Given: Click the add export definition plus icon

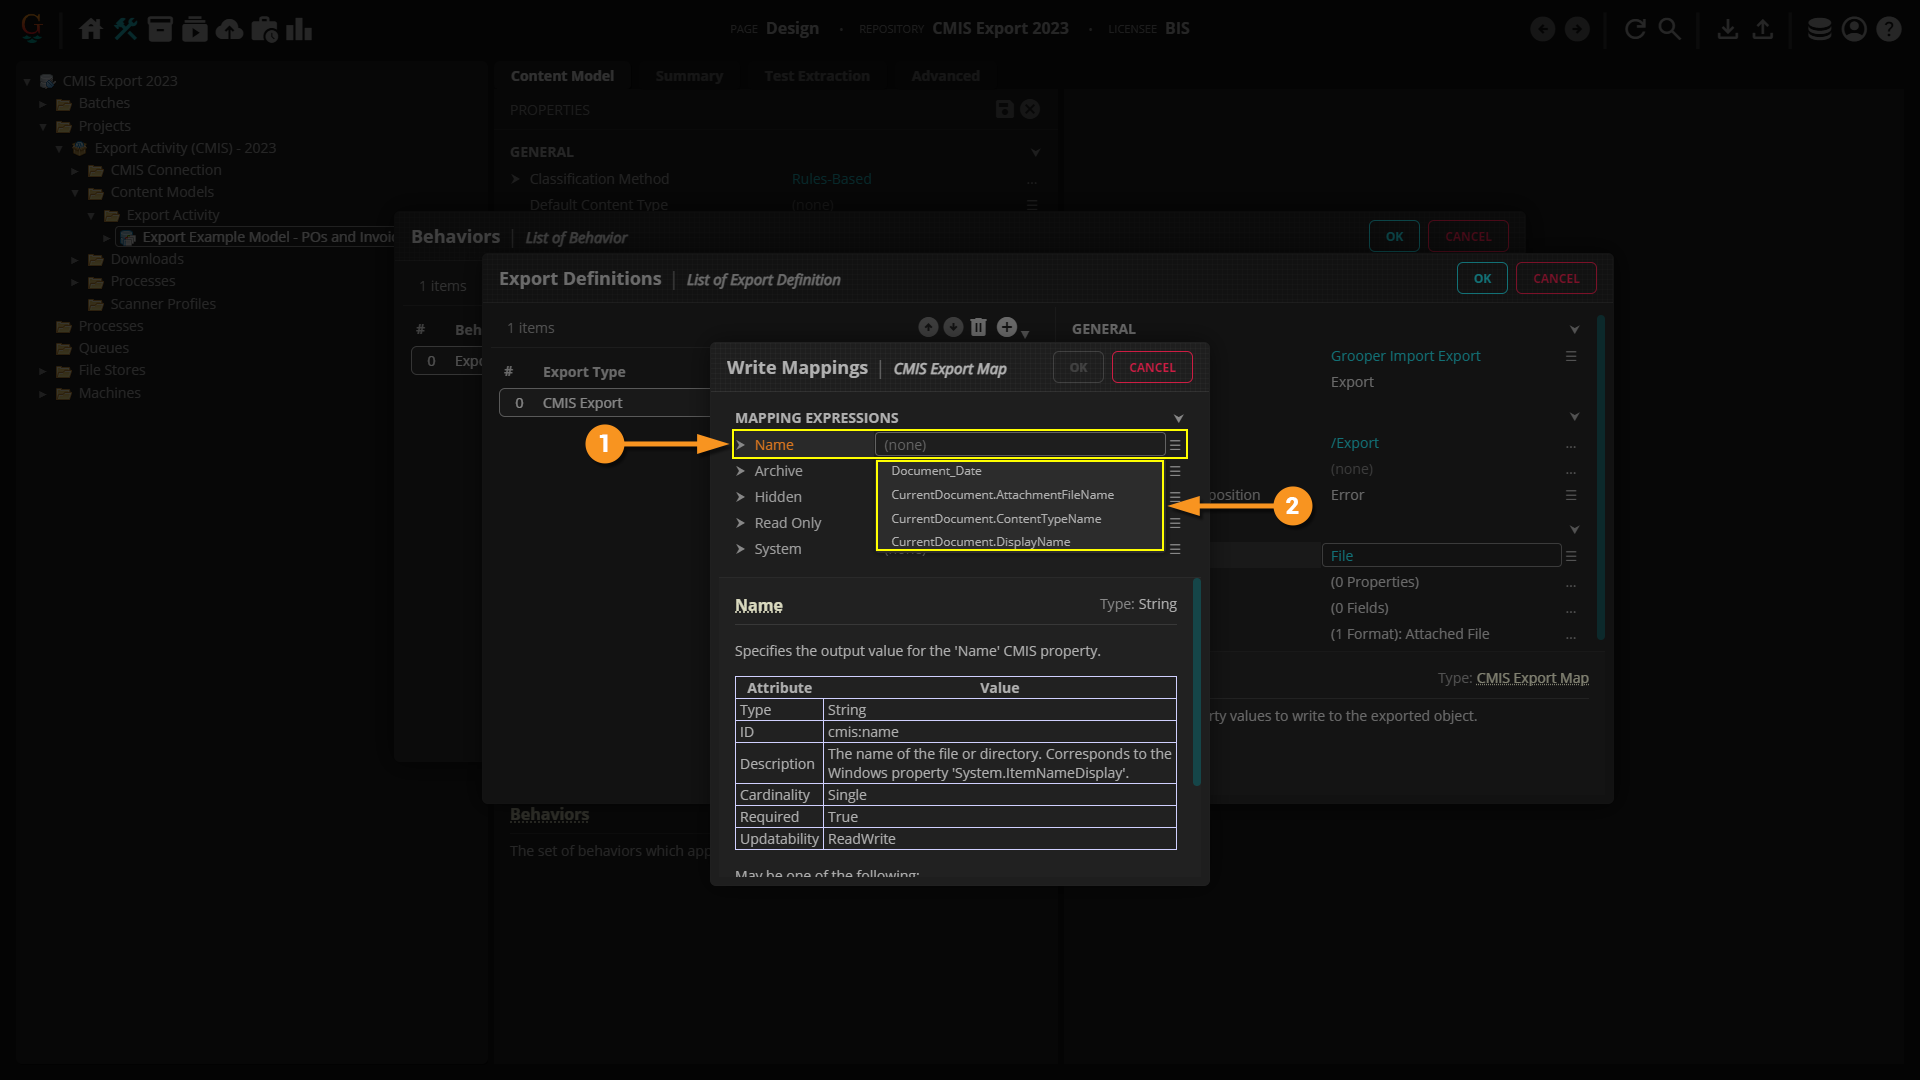Looking at the screenshot, I should pyautogui.click(x=1007, y=327).
